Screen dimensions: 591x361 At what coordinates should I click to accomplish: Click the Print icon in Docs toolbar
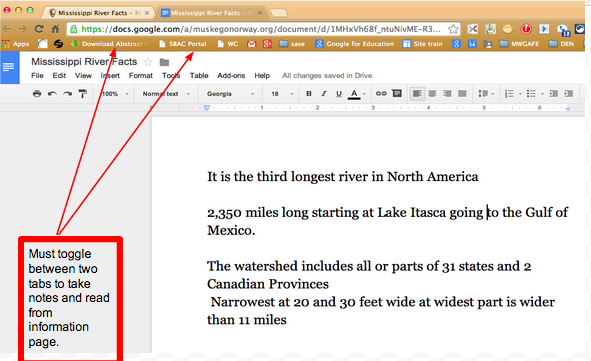click(x=37, y=94)
